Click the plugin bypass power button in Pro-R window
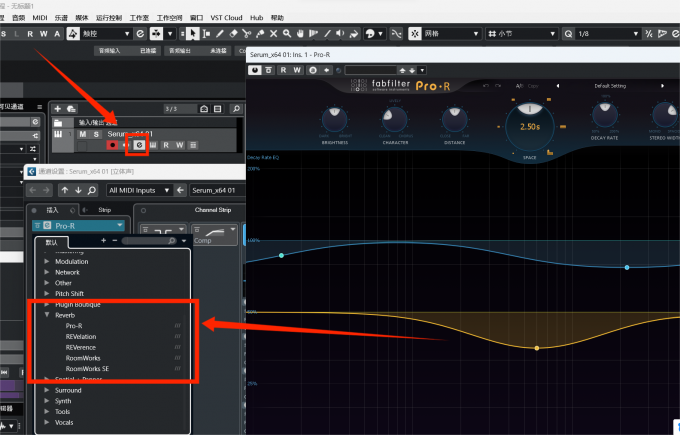 tap(255, 70)
